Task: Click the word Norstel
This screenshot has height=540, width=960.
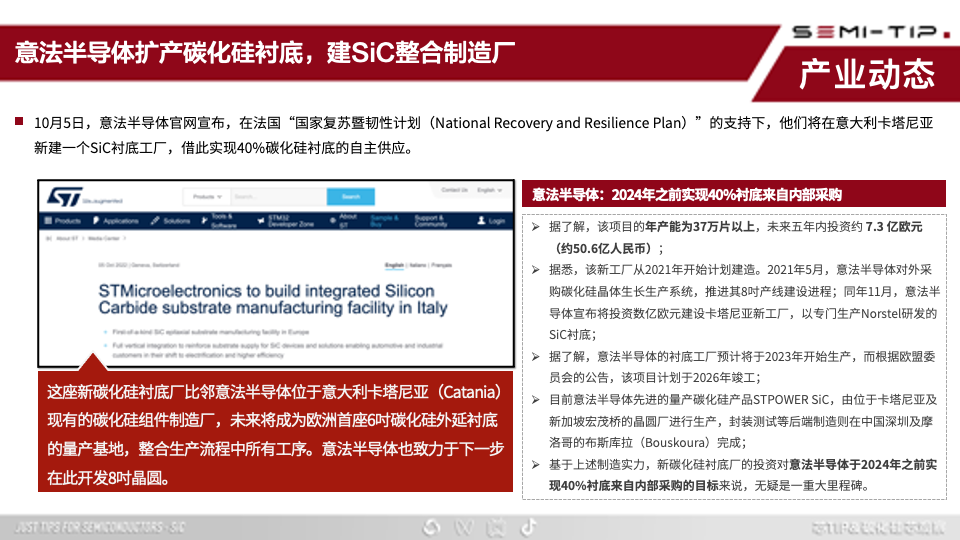Action: point(883,313)
